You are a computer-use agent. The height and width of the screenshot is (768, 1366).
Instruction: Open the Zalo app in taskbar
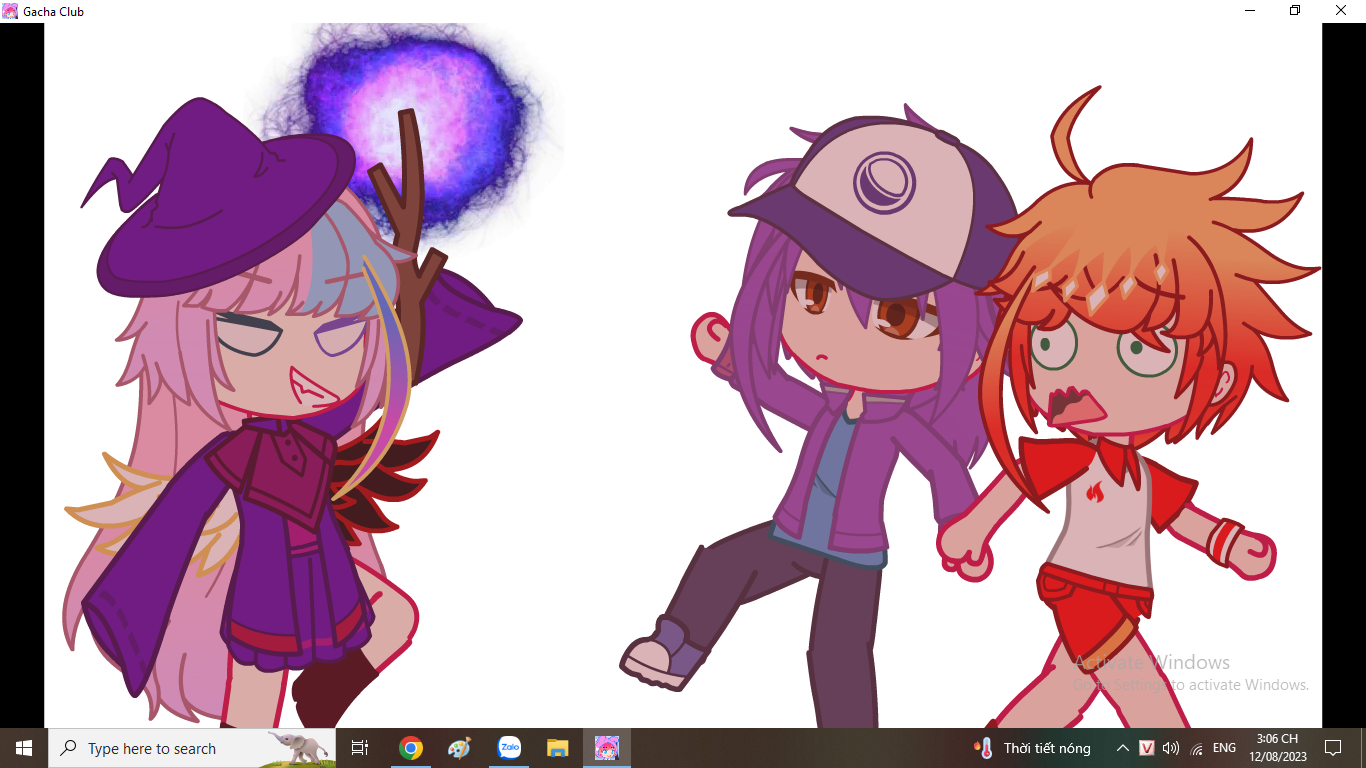click(509, 748)
